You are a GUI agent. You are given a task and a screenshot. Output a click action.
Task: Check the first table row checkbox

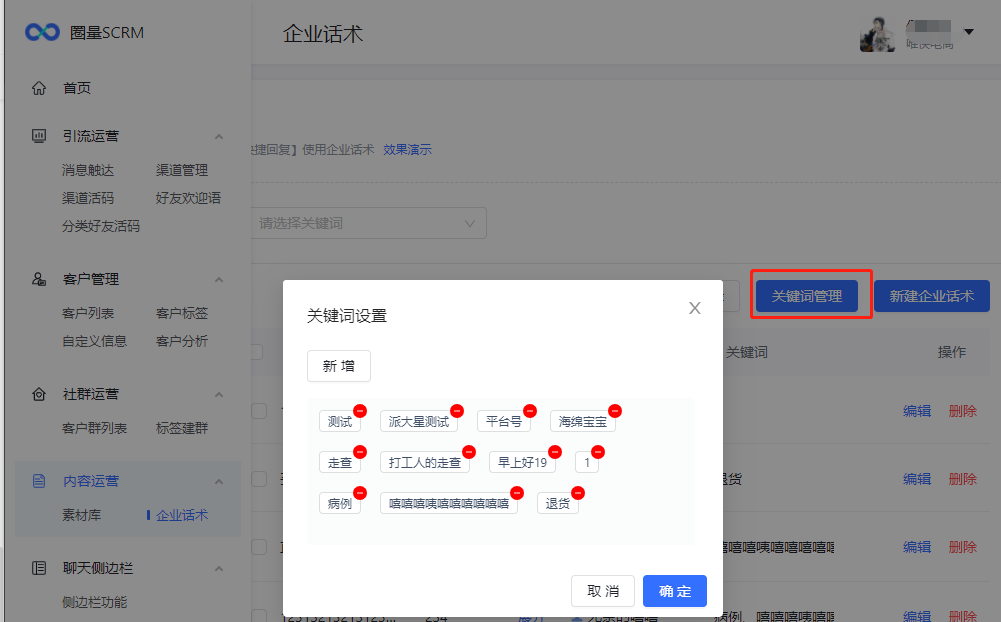click(259, 411)
